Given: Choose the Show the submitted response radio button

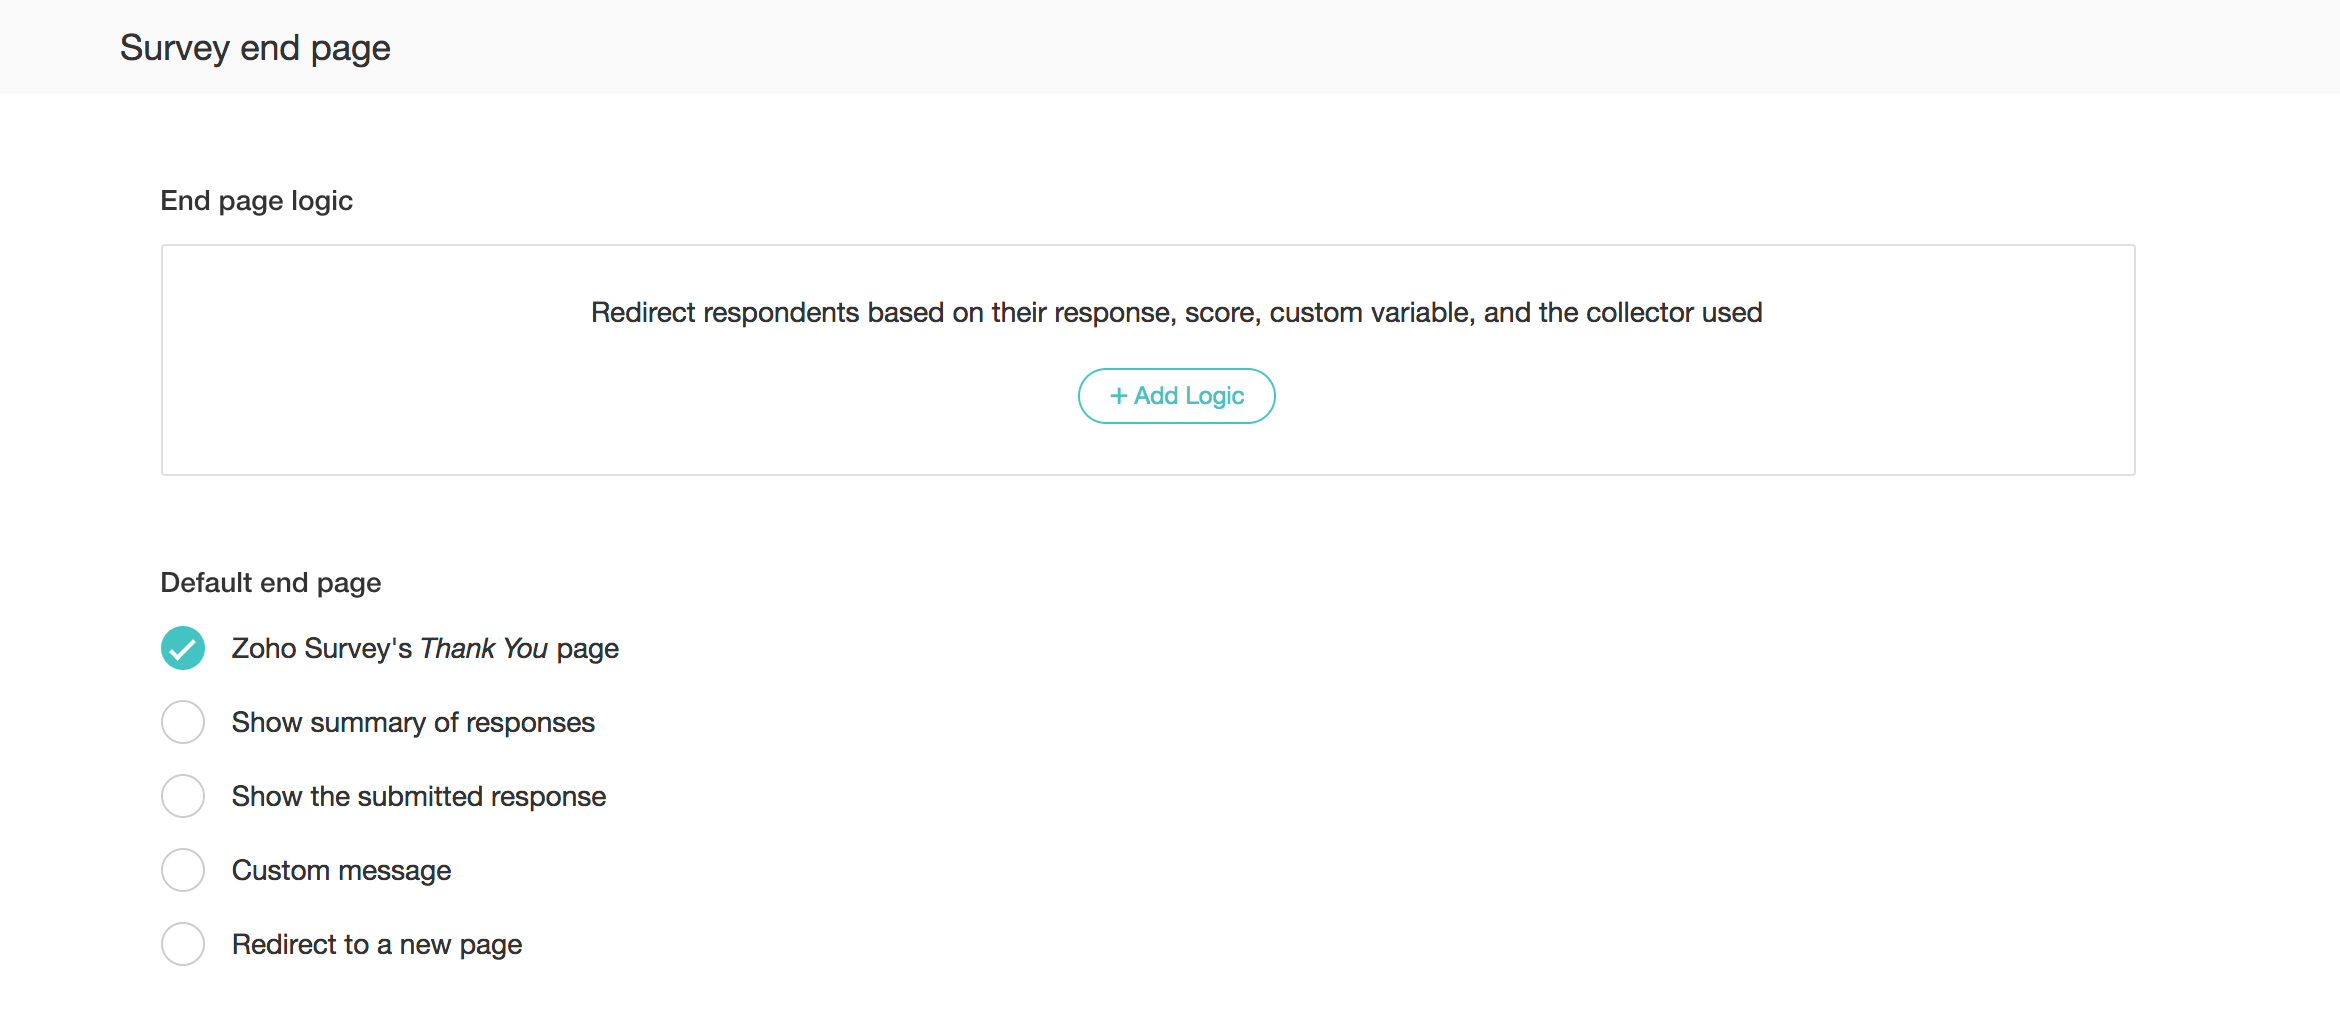Looking at the screenshot, I should [x=183, y=796].
